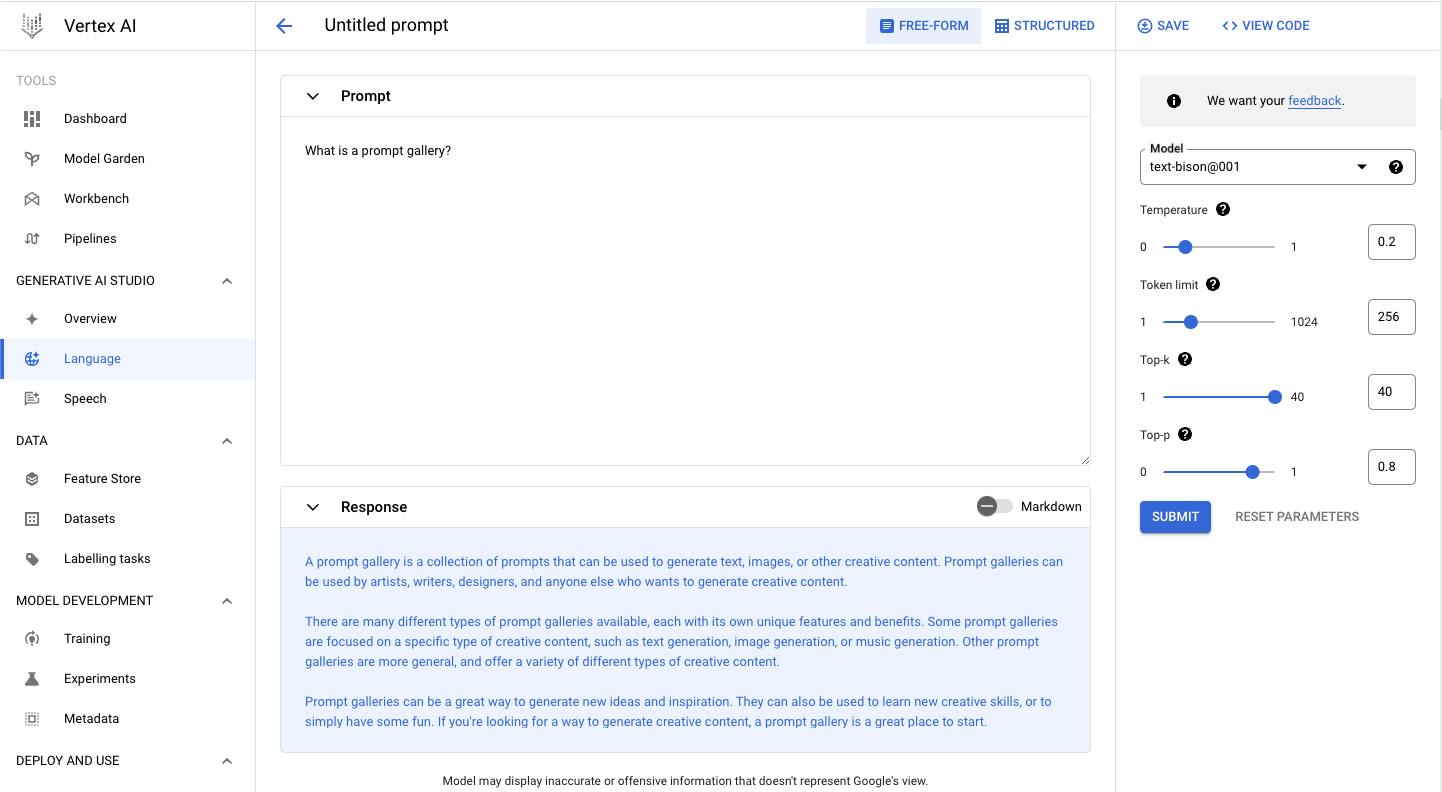
Task: Toggle the Markdown switch in Response
Action: click(995, 506)
